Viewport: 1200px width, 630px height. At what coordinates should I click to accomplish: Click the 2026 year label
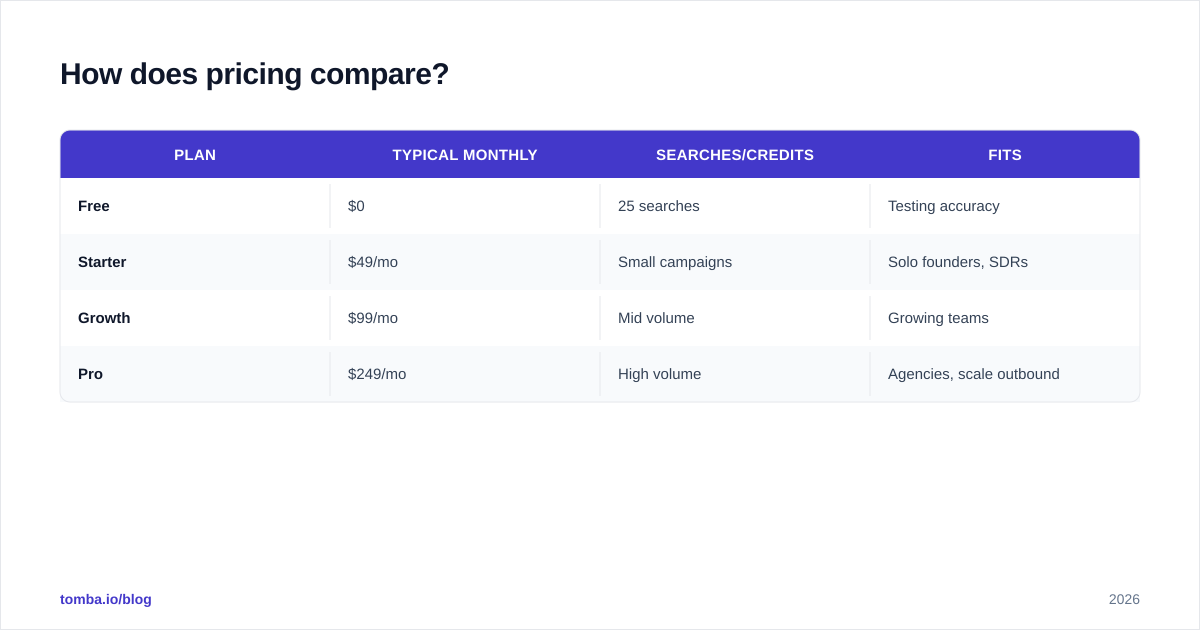click(x=1124, y=599)
